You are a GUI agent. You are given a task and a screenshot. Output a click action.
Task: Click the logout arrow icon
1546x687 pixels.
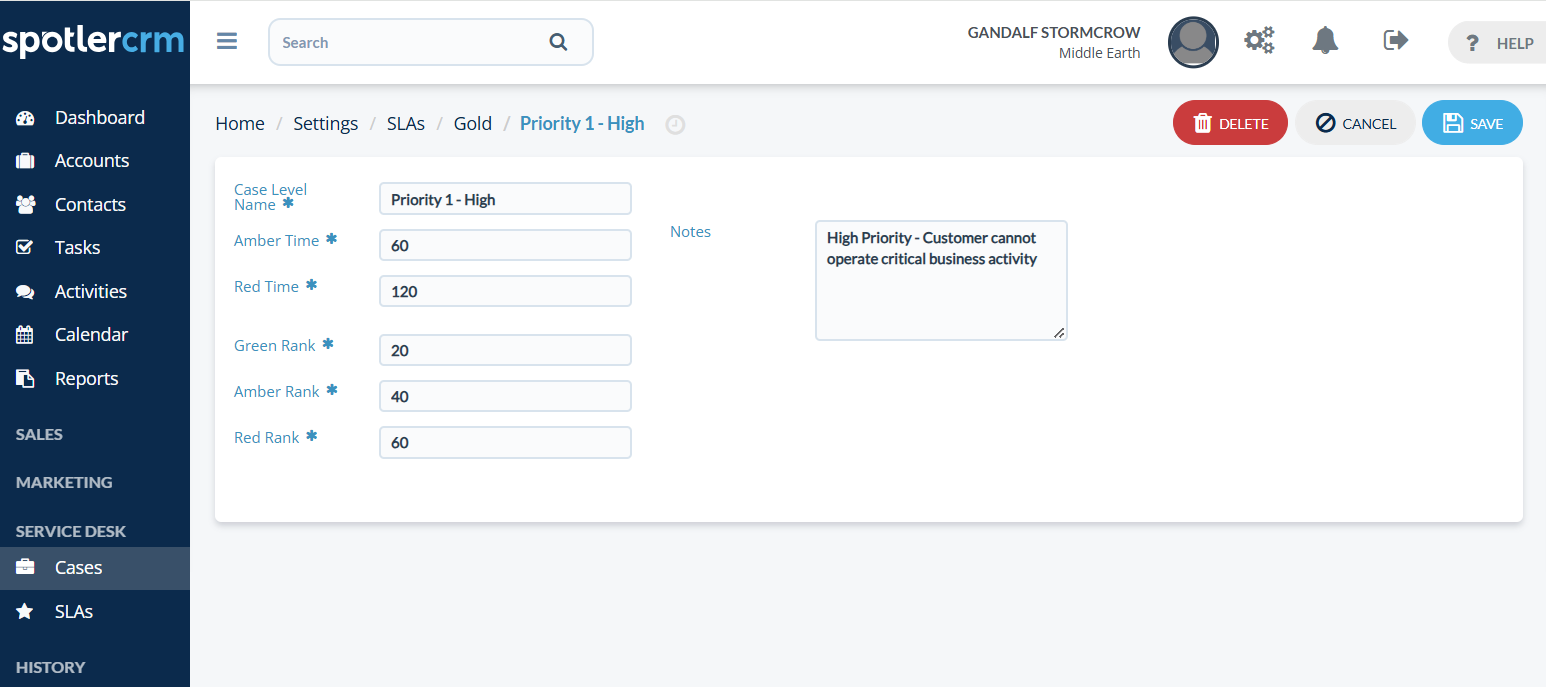[x=1395, y=40]
